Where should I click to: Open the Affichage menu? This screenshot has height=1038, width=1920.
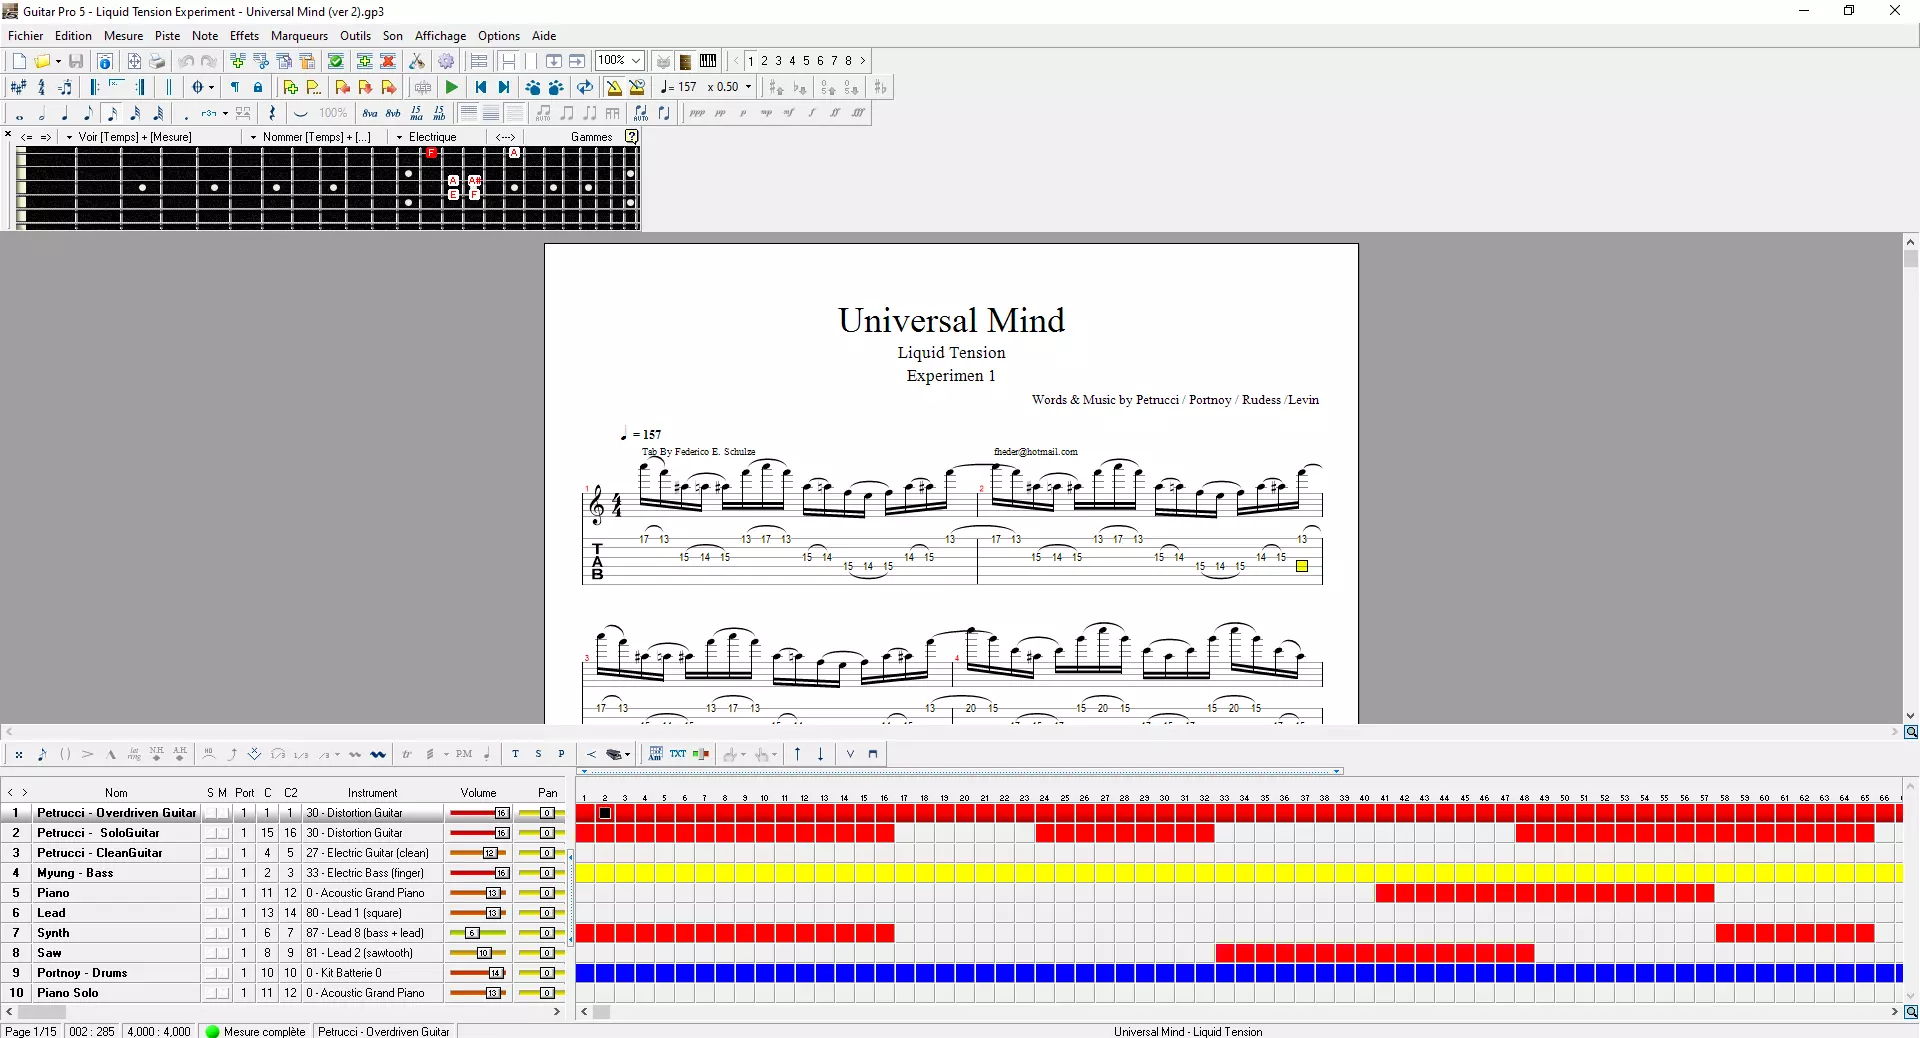tap(440, 35)
